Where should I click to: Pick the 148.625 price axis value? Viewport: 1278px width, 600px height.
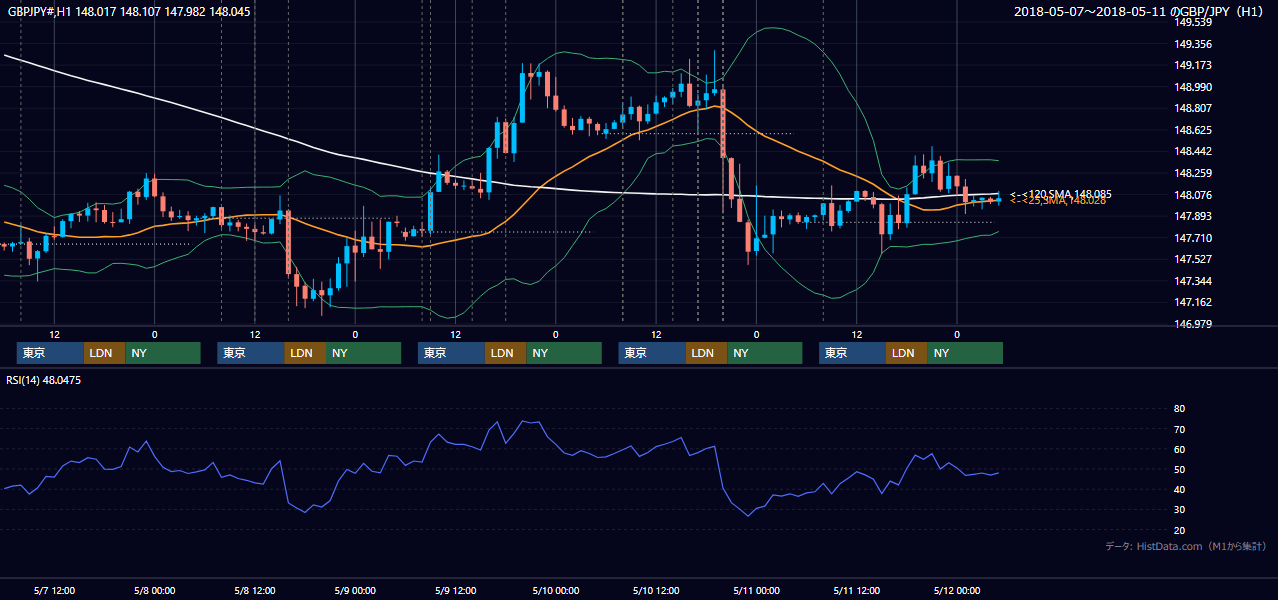coord(1192,130)
